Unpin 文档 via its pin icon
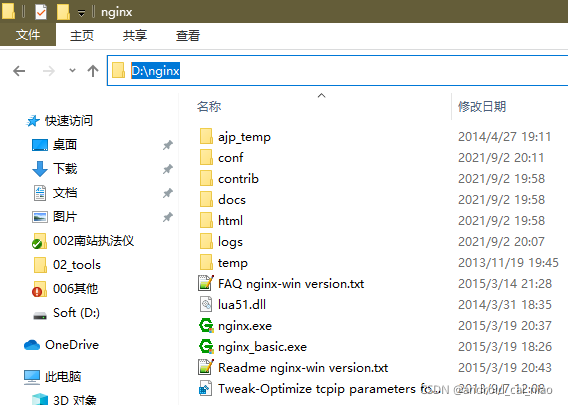 pos(167,193)
